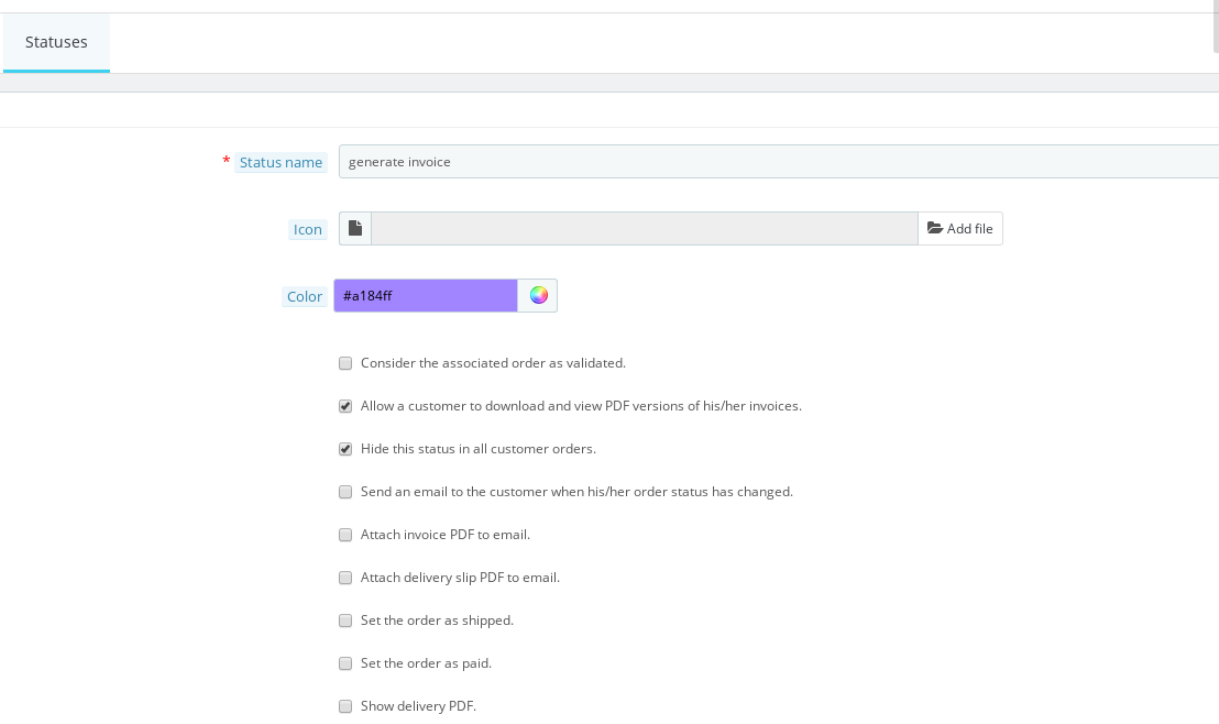Click the purple #a184ff color field

426,295
